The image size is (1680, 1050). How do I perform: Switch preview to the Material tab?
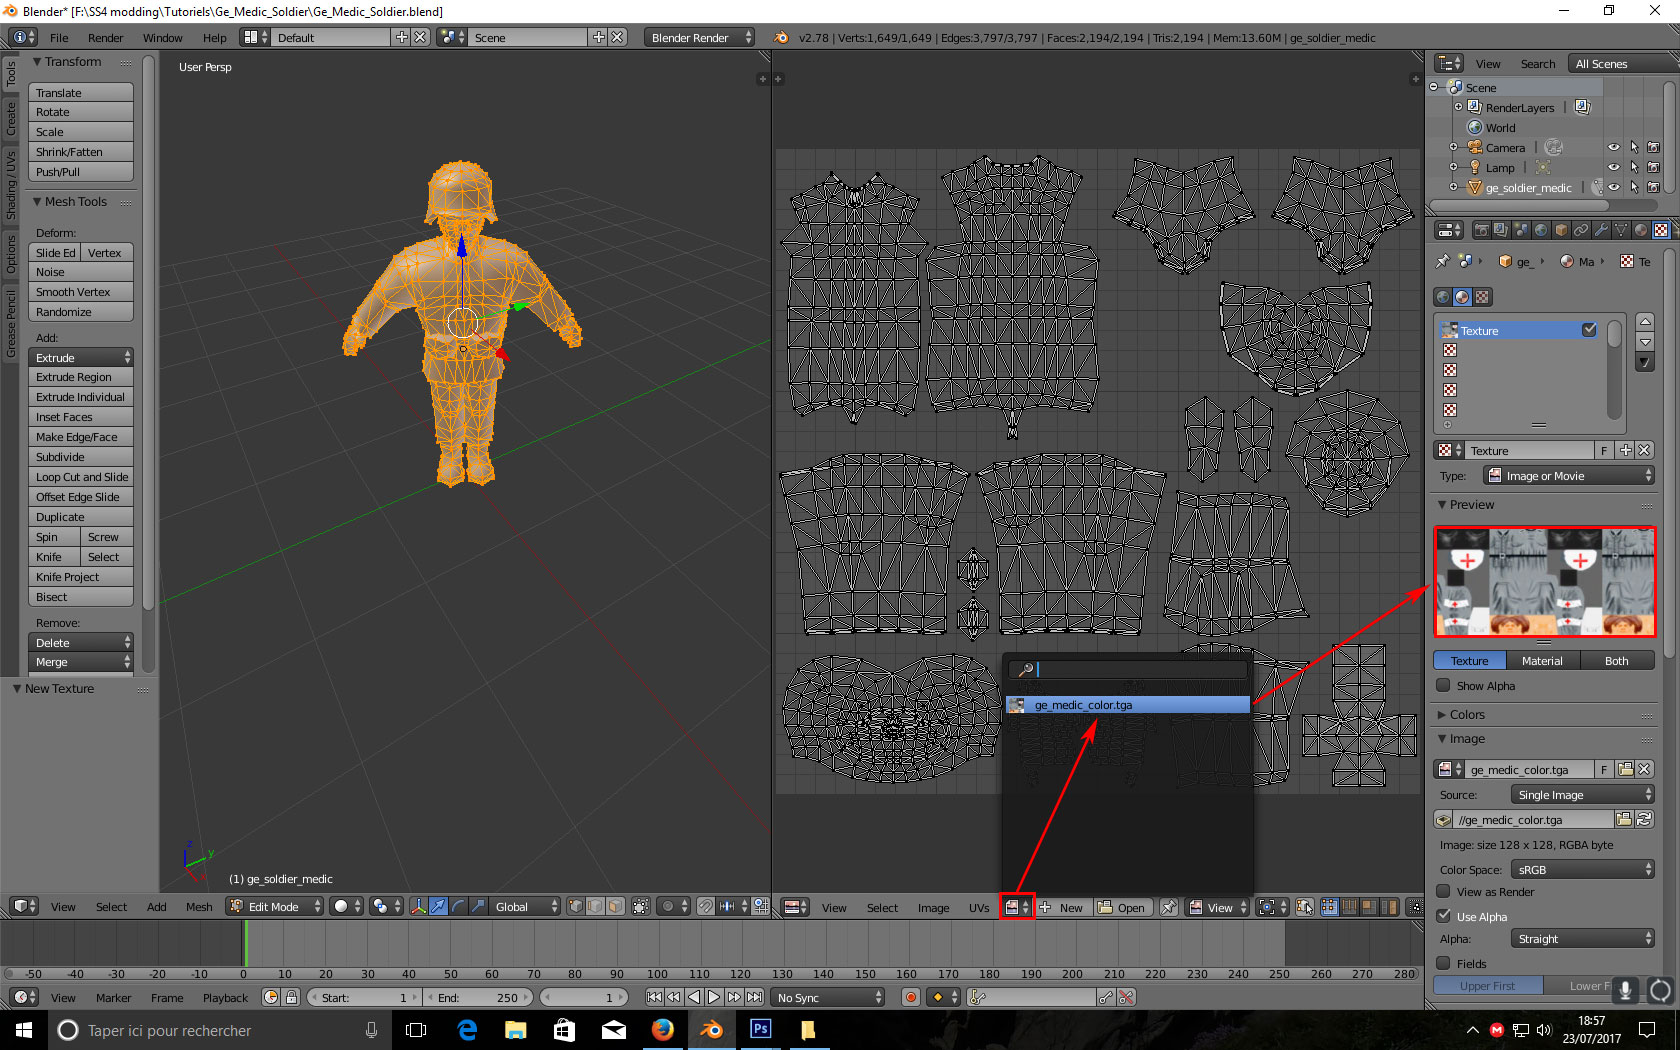coord(1541,661)
